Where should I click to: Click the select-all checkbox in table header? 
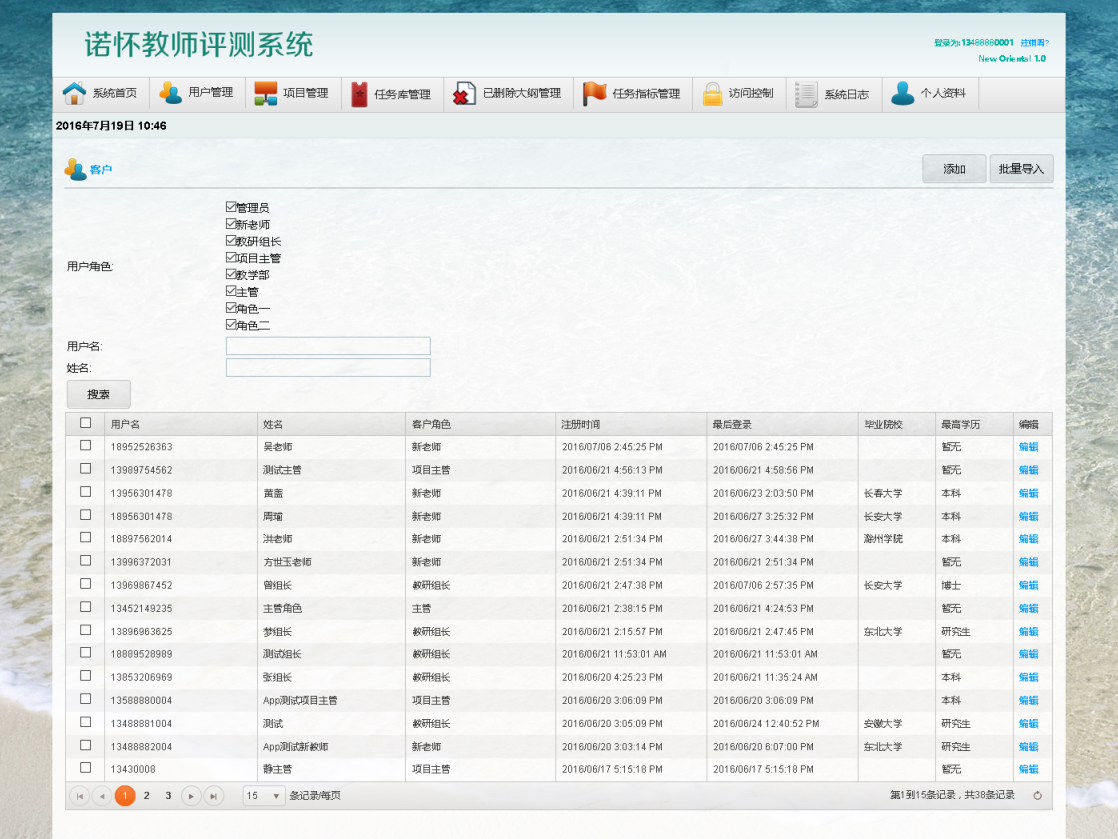point(85,422)
